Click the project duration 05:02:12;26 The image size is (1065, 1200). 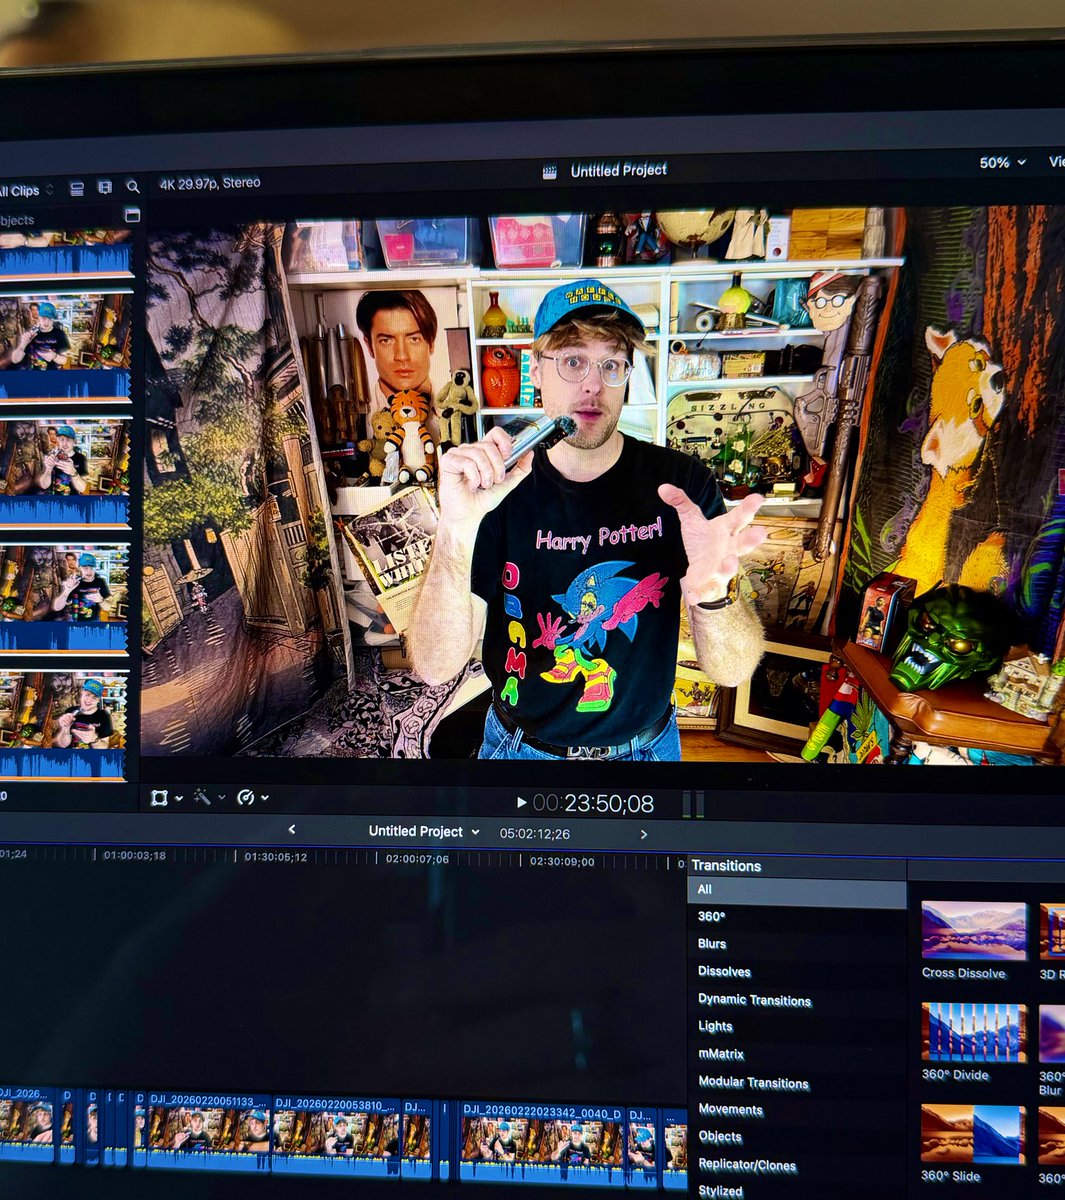pos(535,833)
